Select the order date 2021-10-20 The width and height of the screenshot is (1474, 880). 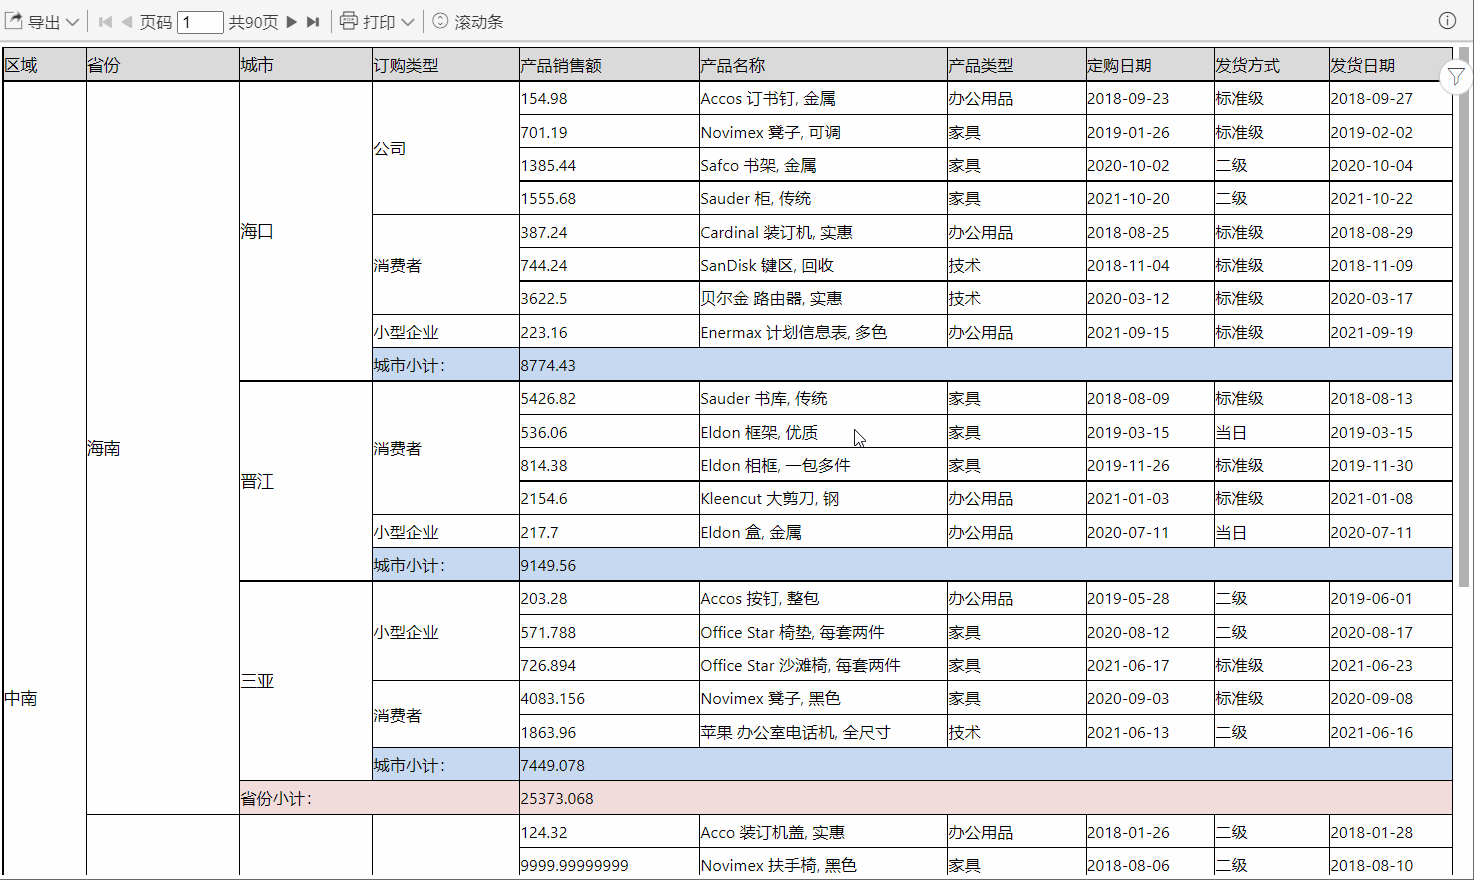click(1150, 198)
